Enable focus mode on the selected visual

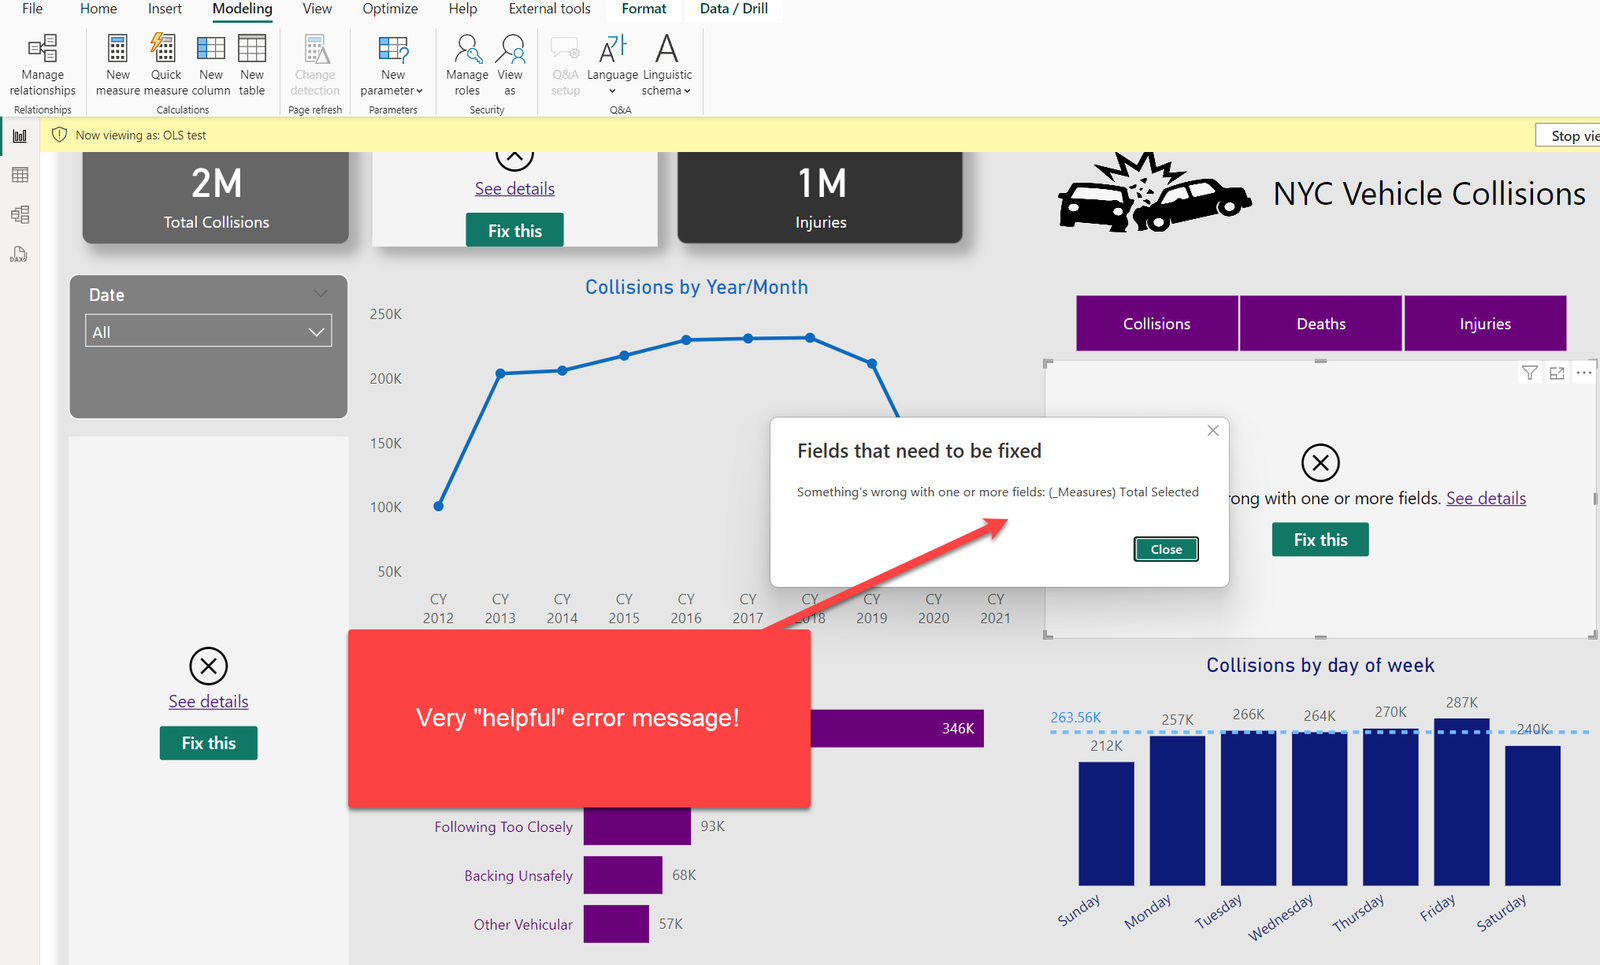(x=1557, y=373)
